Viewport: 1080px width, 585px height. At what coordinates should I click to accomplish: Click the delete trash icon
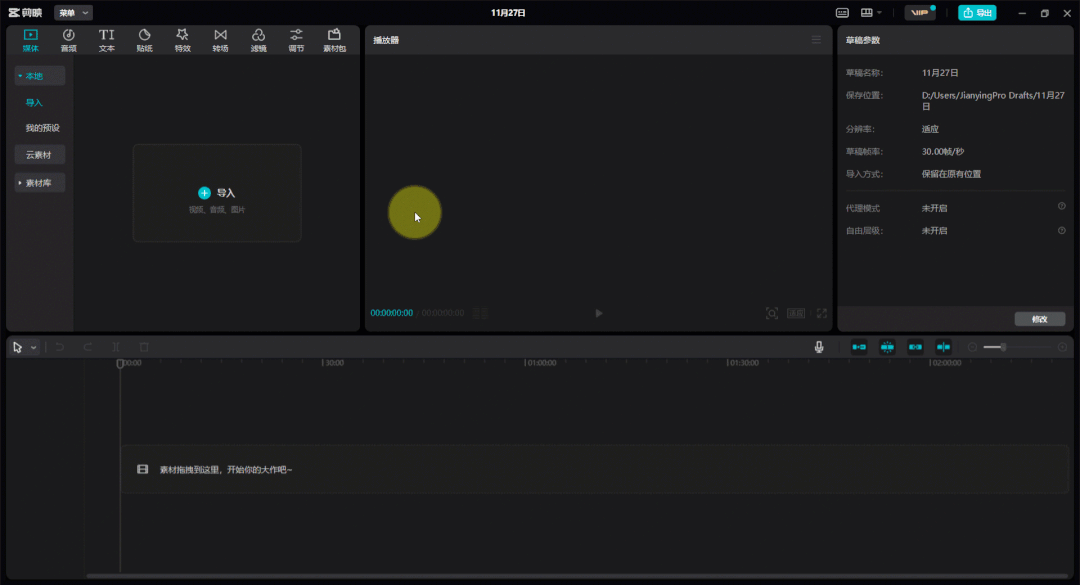(x=144, y=347)
